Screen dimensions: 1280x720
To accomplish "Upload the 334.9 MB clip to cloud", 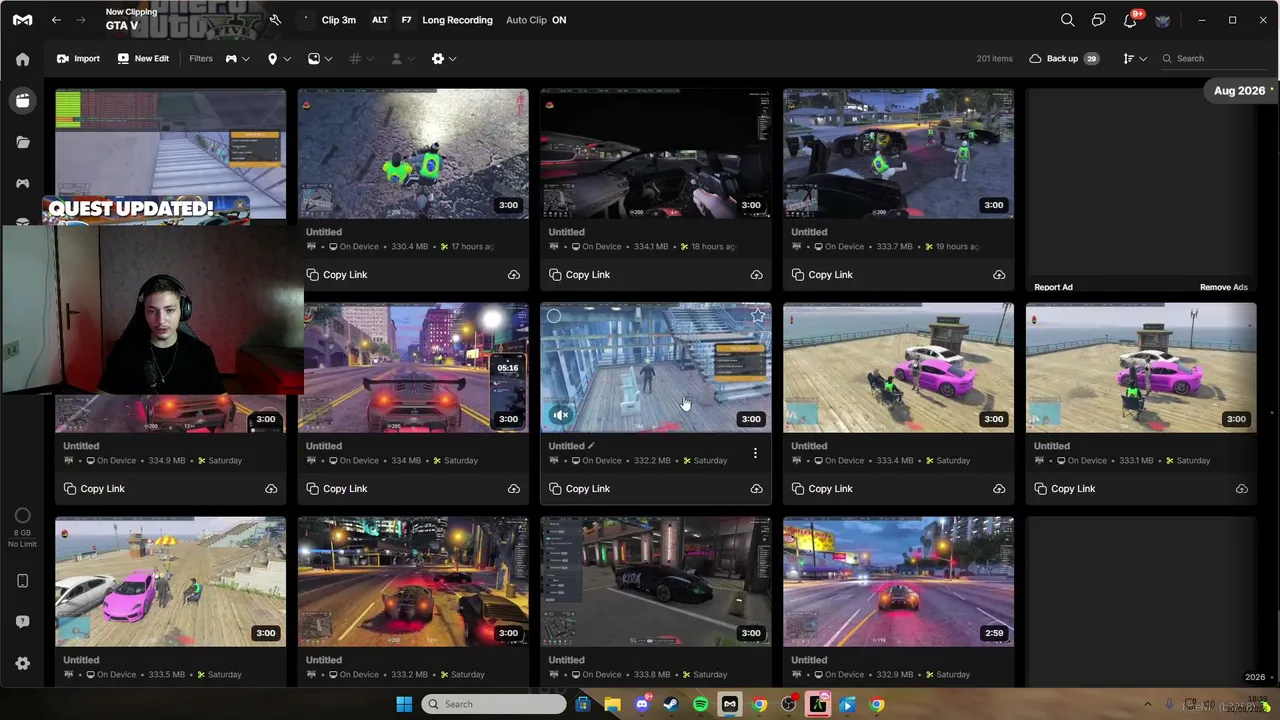I will (x=271, y=489).
